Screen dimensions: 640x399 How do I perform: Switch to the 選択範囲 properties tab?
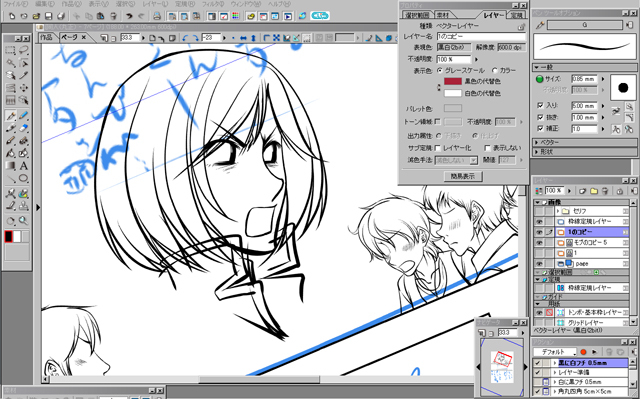tap(417, 15)
